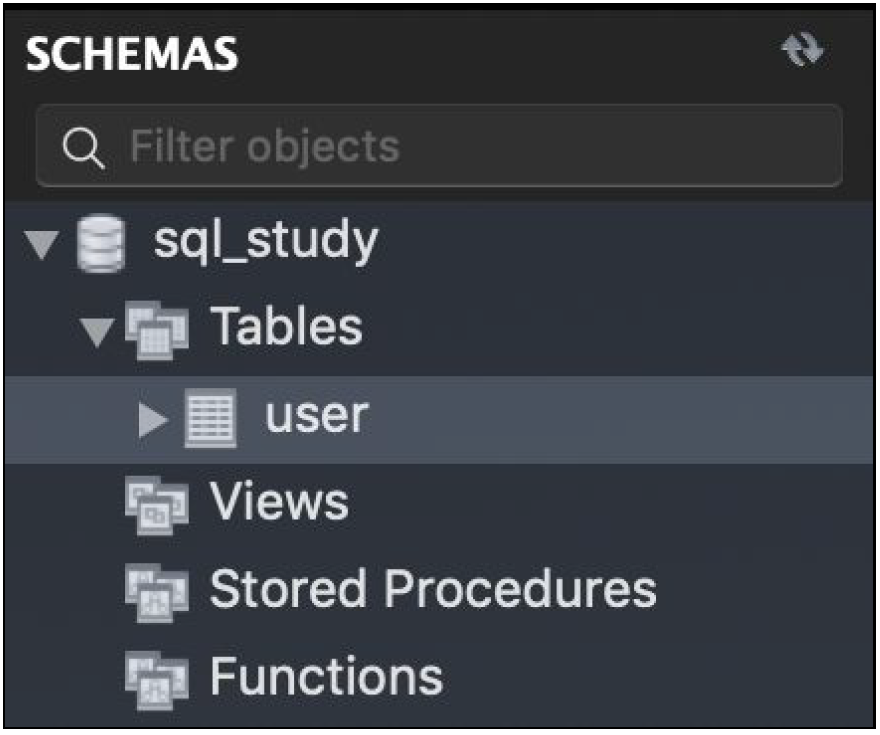Collapse the Tables node
The image size is (880, 735).
coord(97,332)
